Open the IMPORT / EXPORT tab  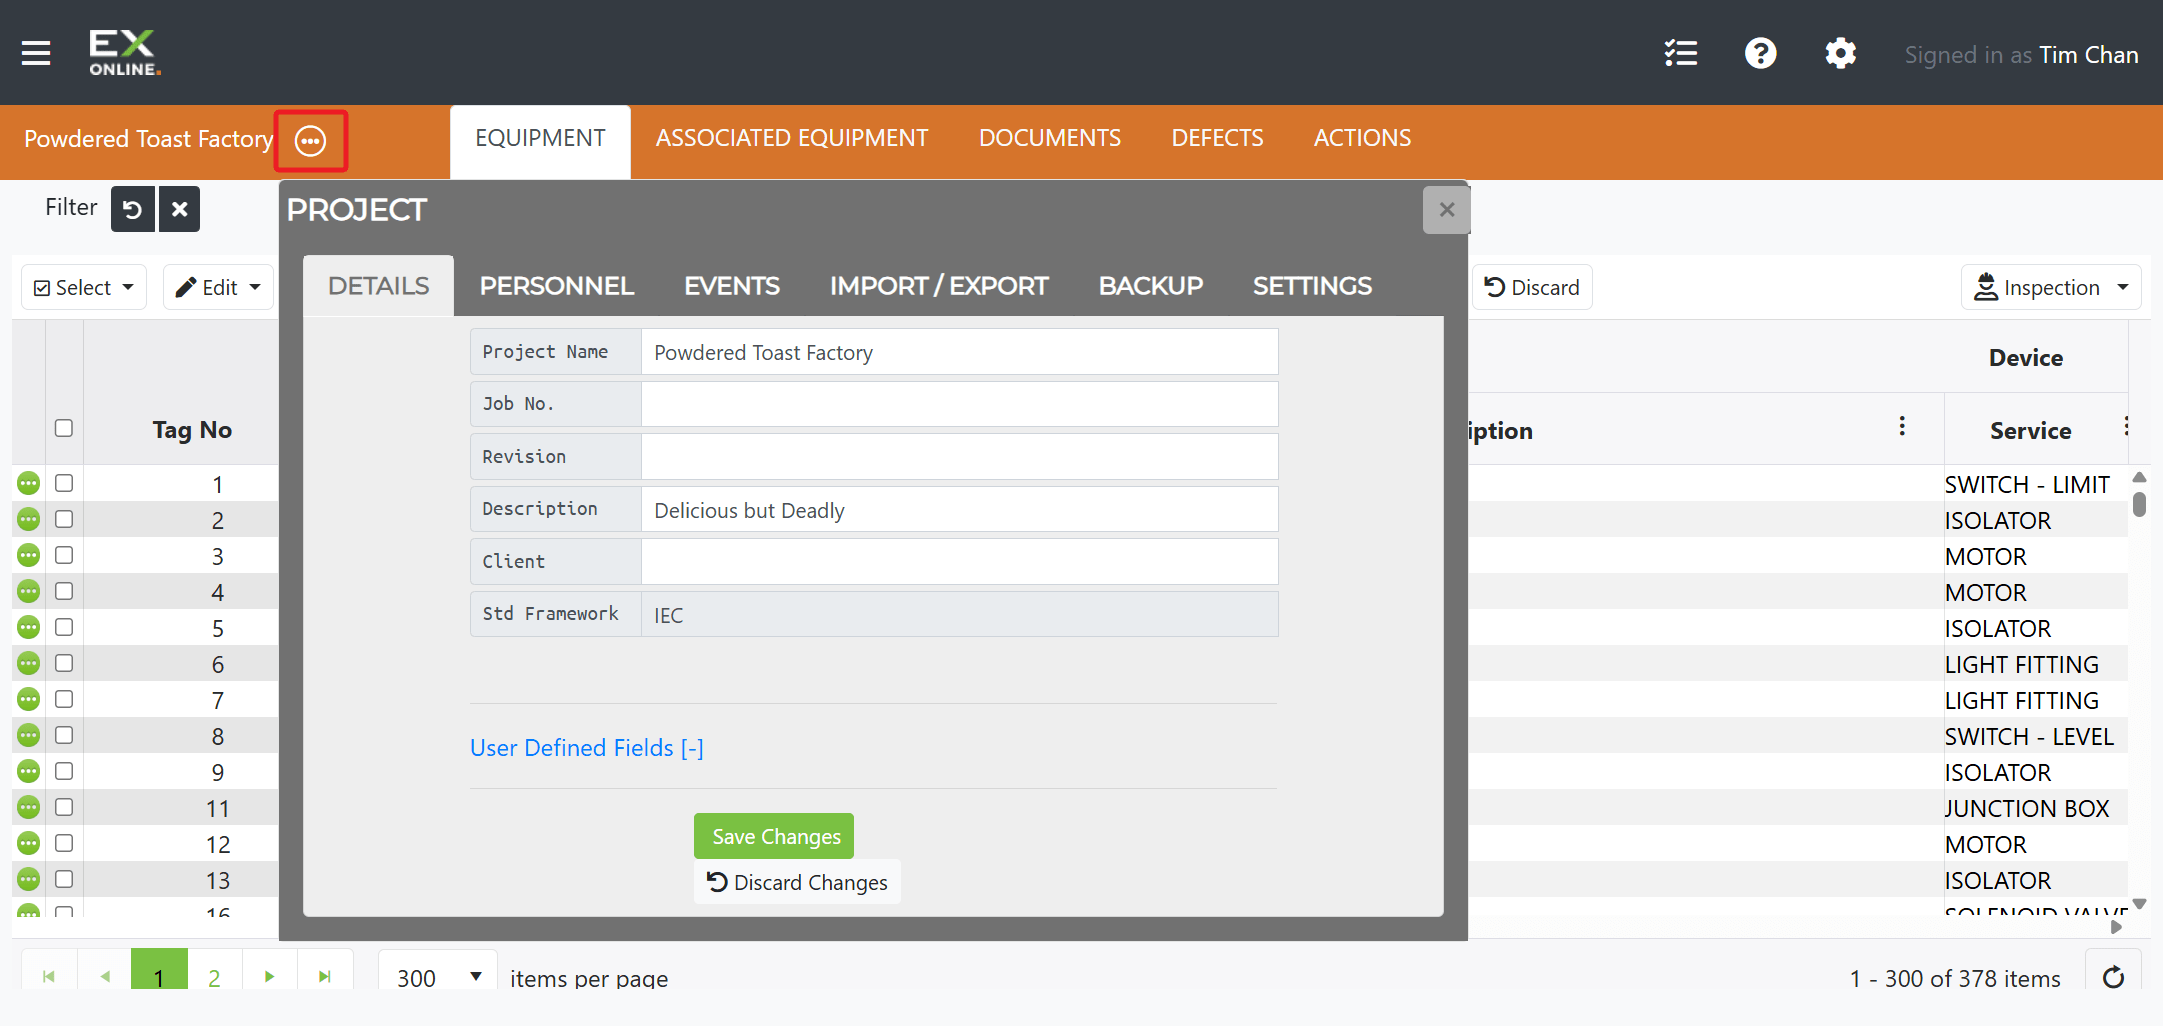pyautogui.click(x=939, y=286)
